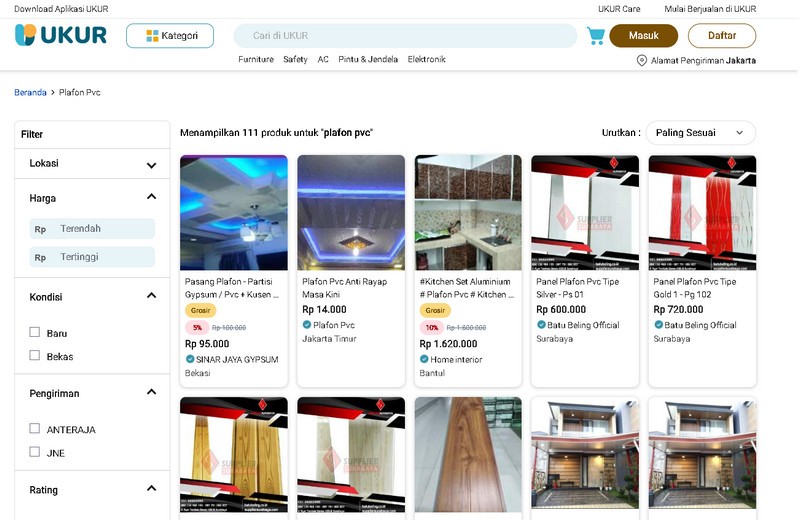
Task: Open Panel Plafon Pvc Tipe Gold image
Action: pyautogui.click(x=703, y=213)
